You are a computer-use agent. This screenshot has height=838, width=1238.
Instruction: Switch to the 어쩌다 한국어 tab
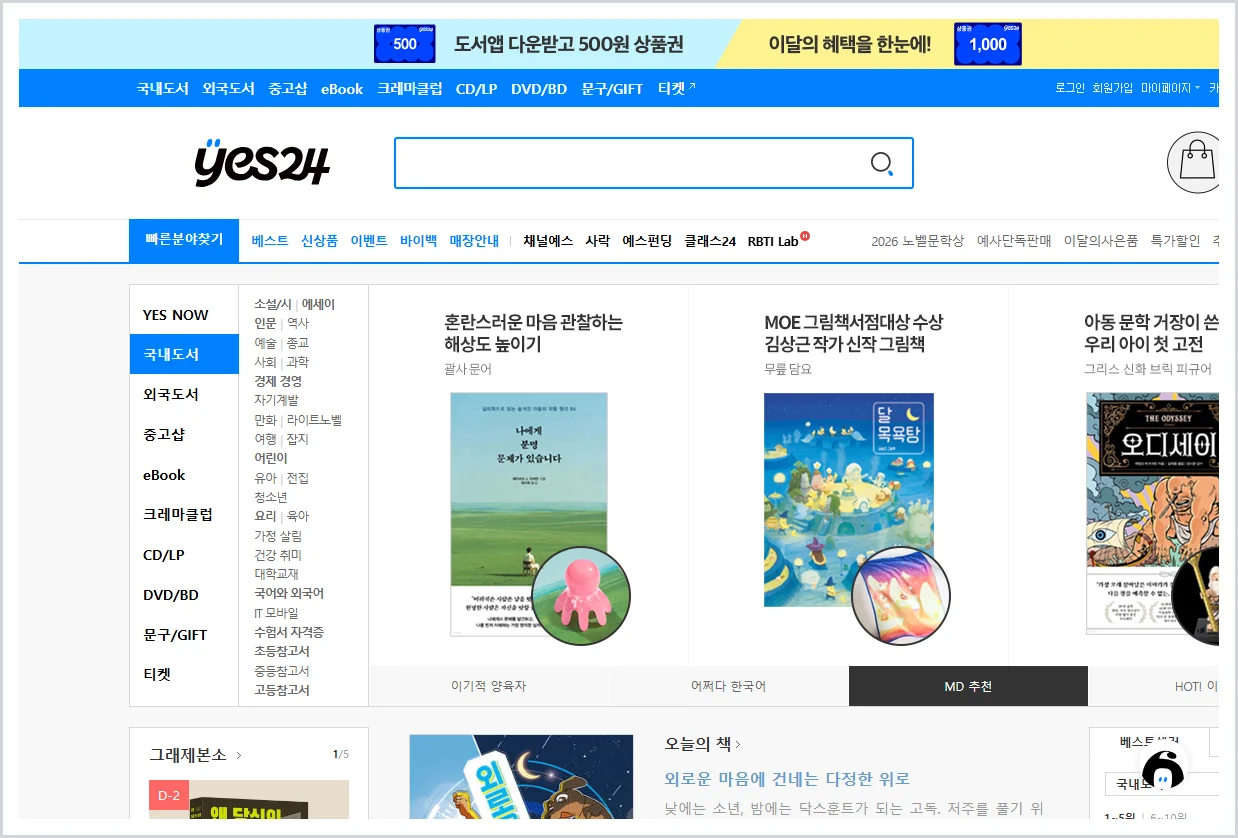click(728, 686)
